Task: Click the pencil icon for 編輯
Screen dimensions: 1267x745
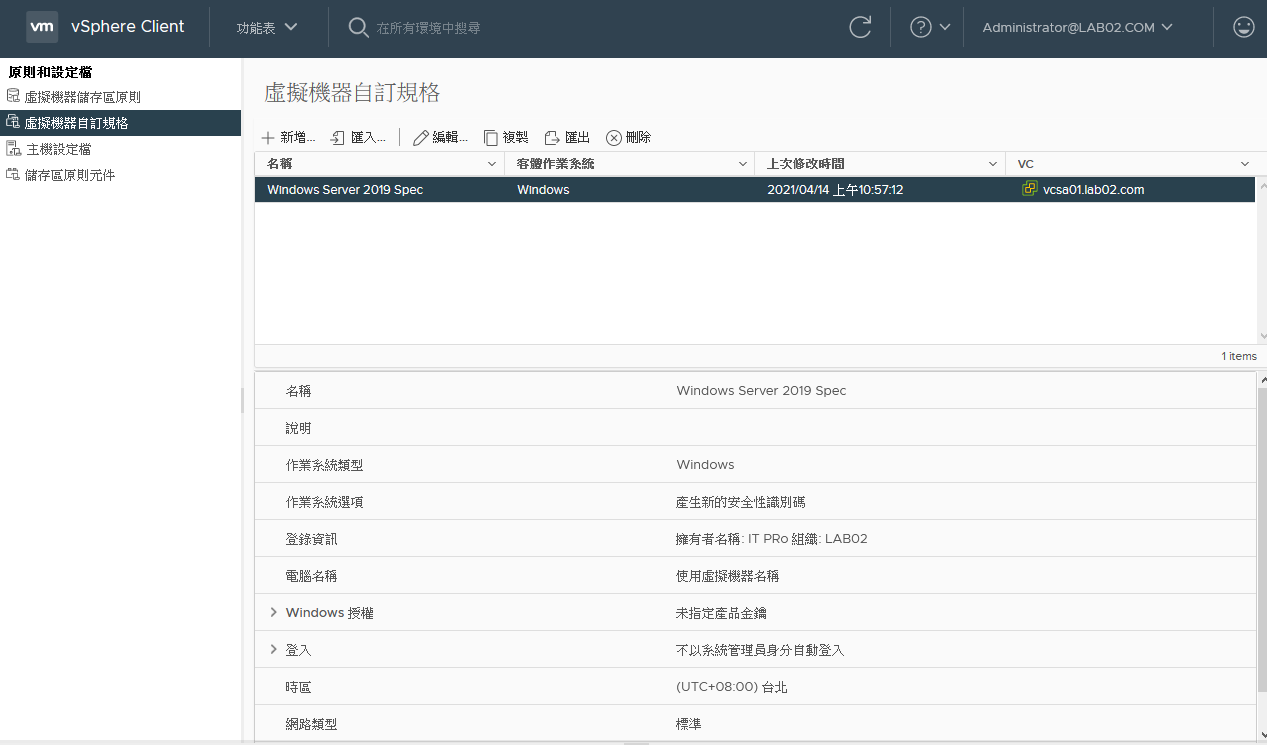Action: tap(420, 138)
